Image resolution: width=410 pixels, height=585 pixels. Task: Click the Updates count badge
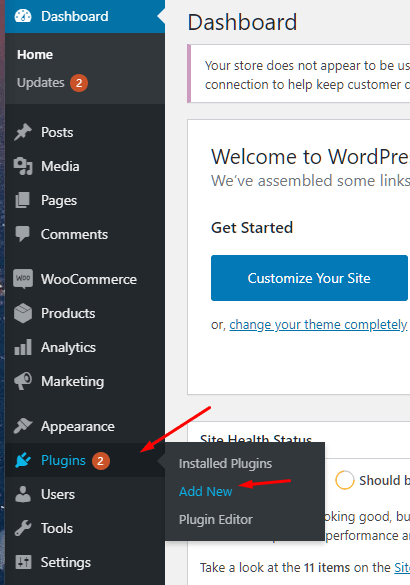click(79, 83)
